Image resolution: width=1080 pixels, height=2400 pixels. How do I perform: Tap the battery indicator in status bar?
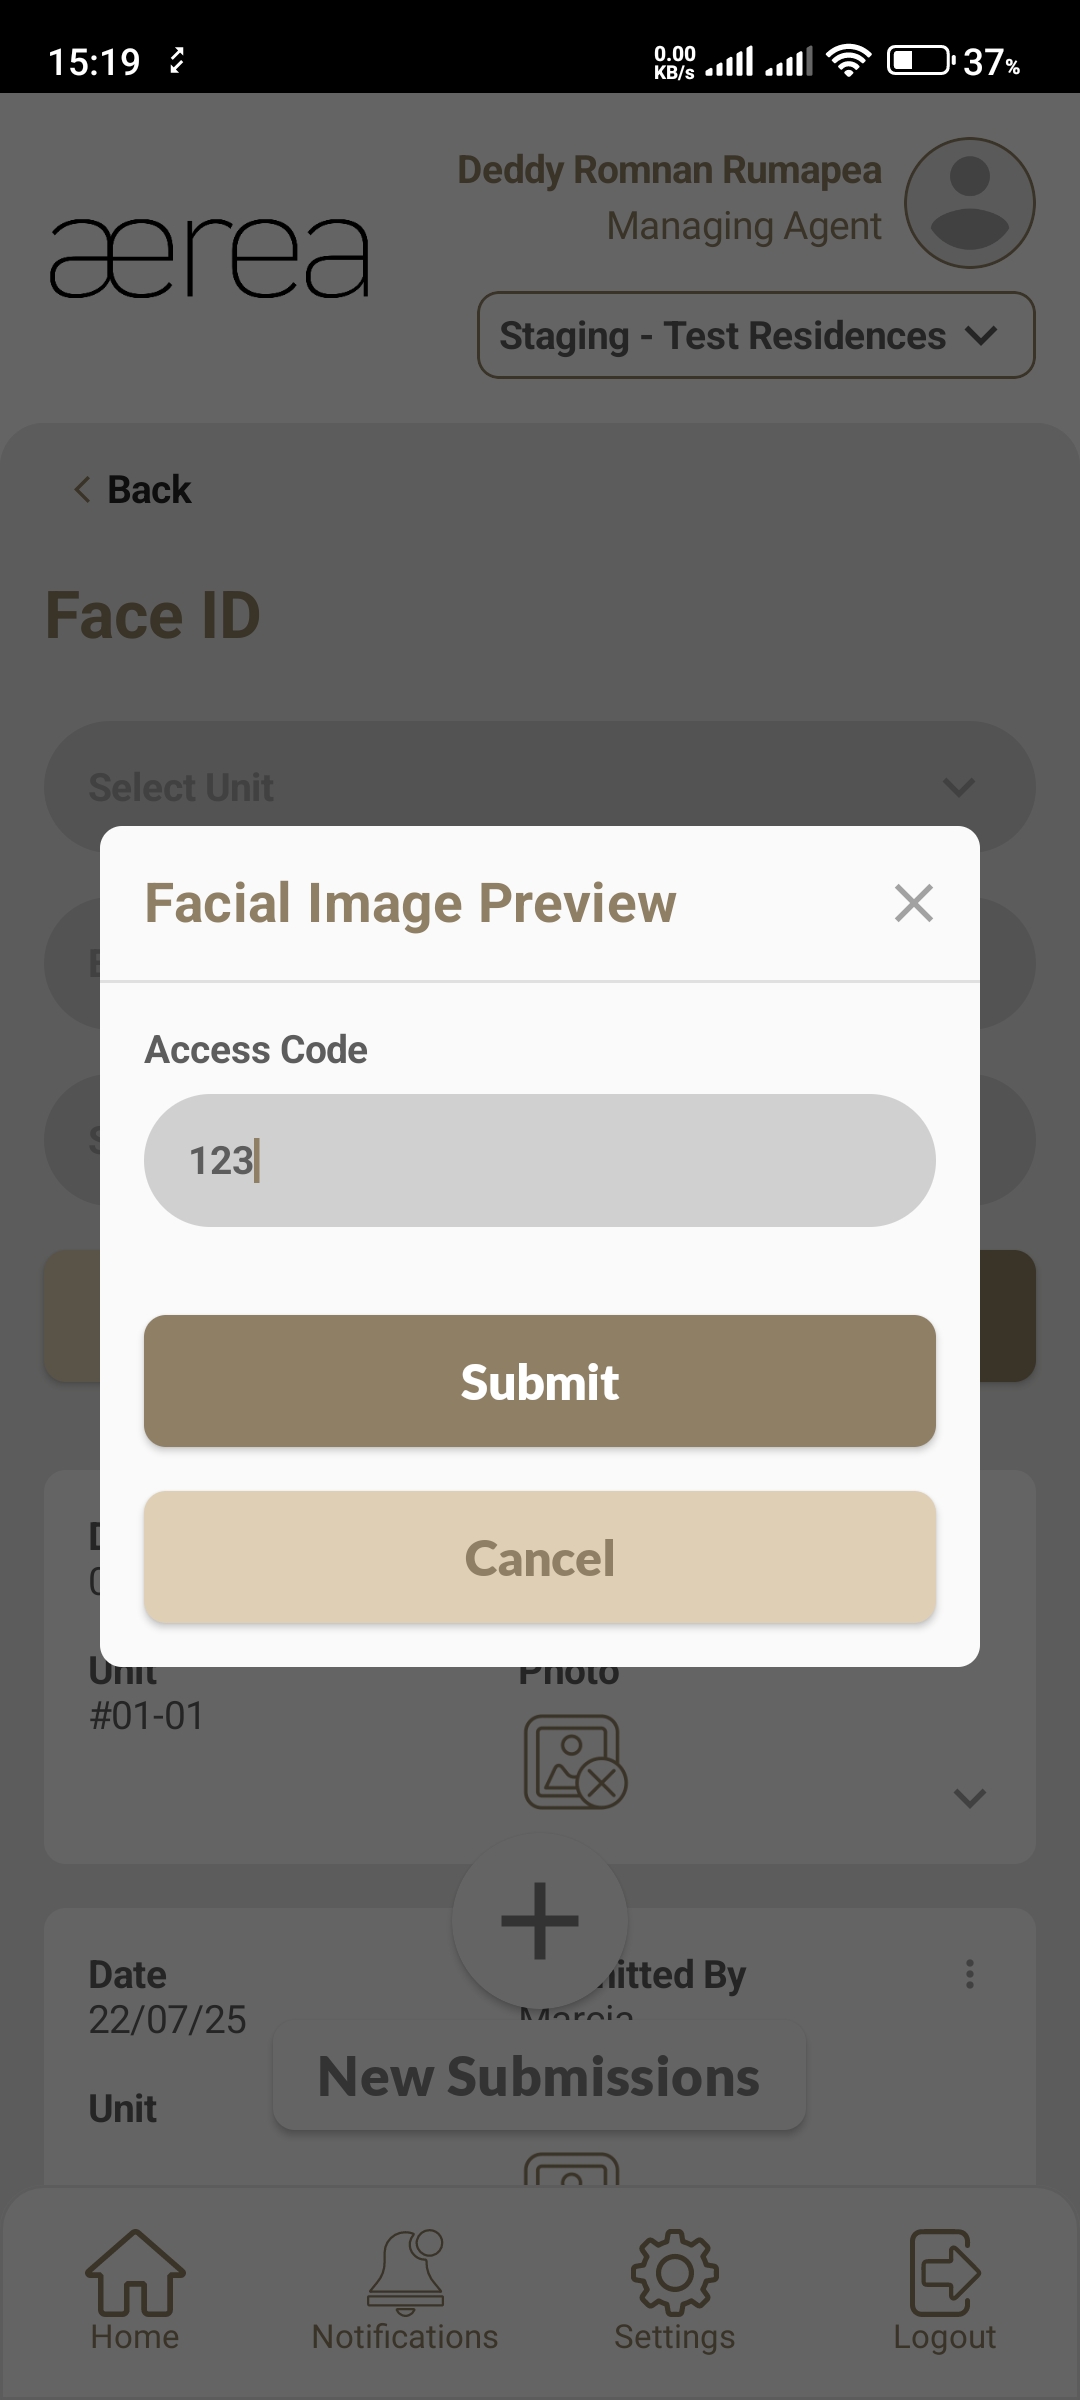click(919, 61)
